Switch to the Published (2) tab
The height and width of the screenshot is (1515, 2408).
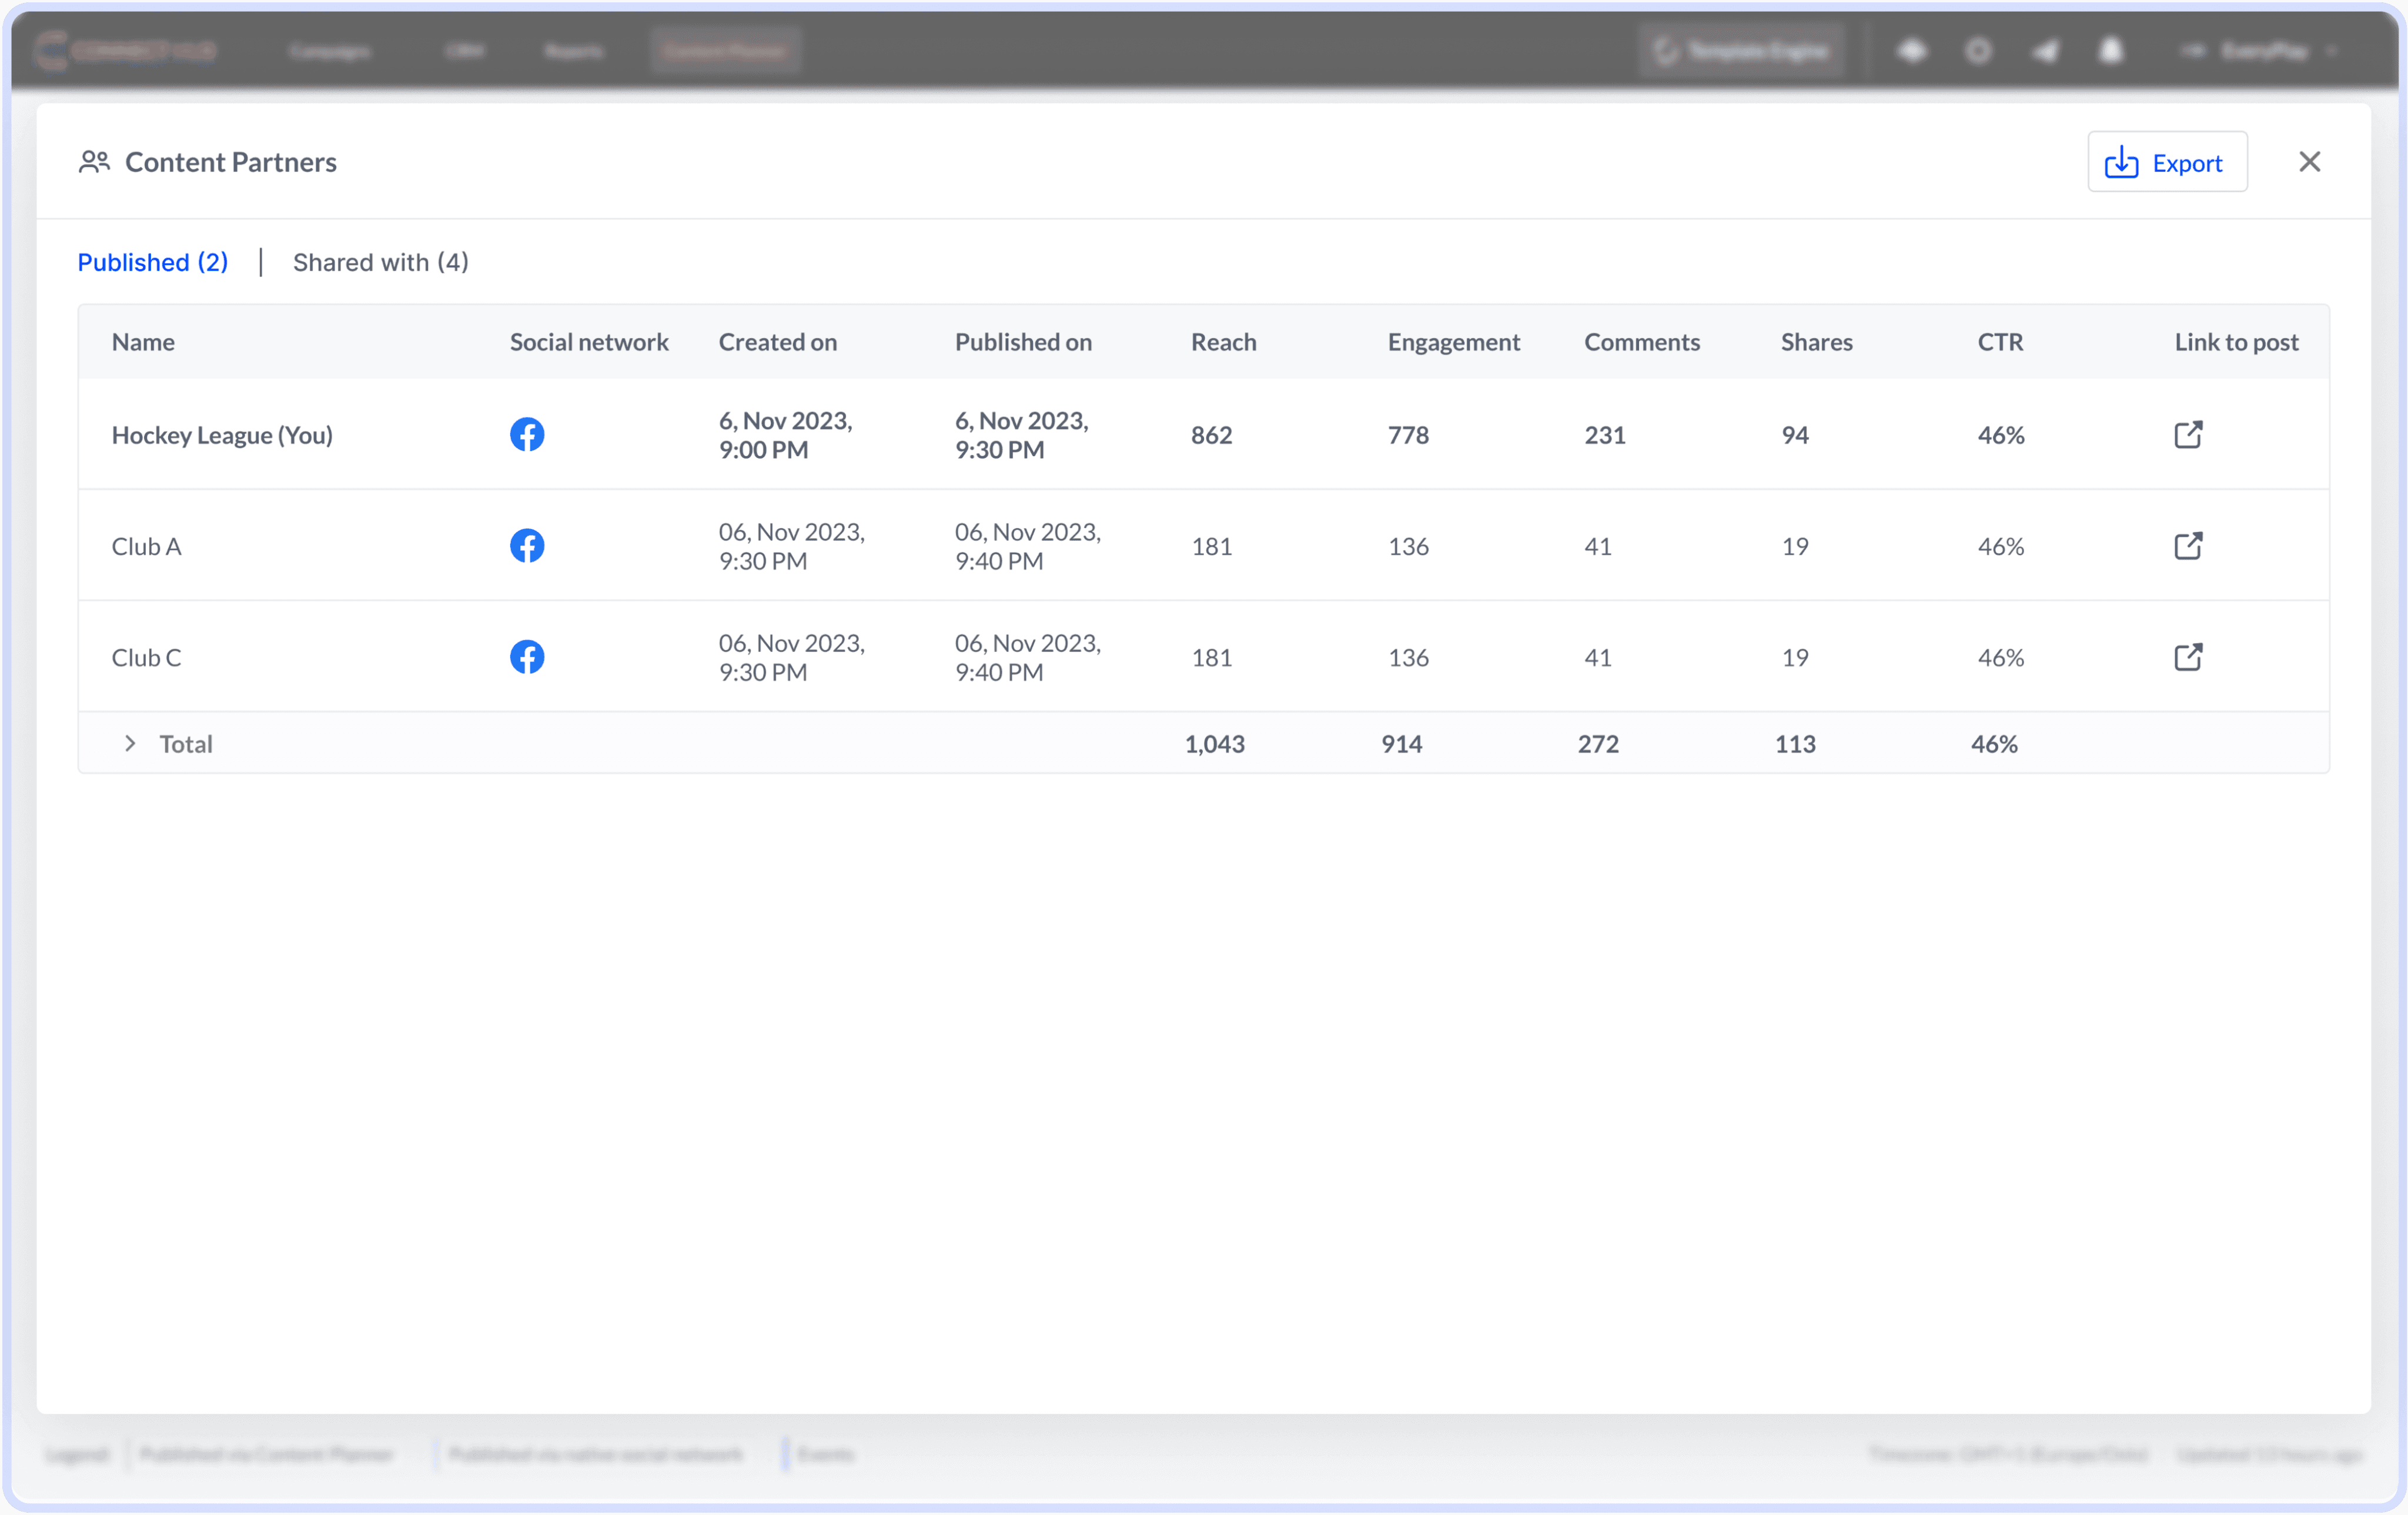[153, 262]
